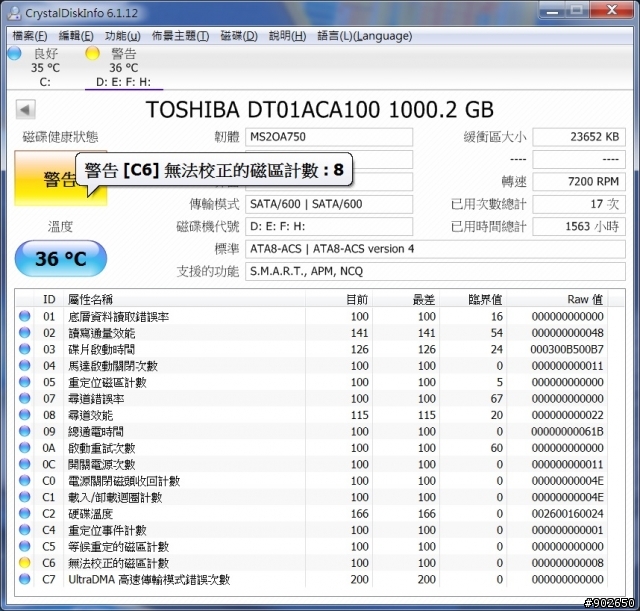This screenshot has height=611, width=640.
Task: Click the 最差 column header
Action: click(x=406, y=299)
